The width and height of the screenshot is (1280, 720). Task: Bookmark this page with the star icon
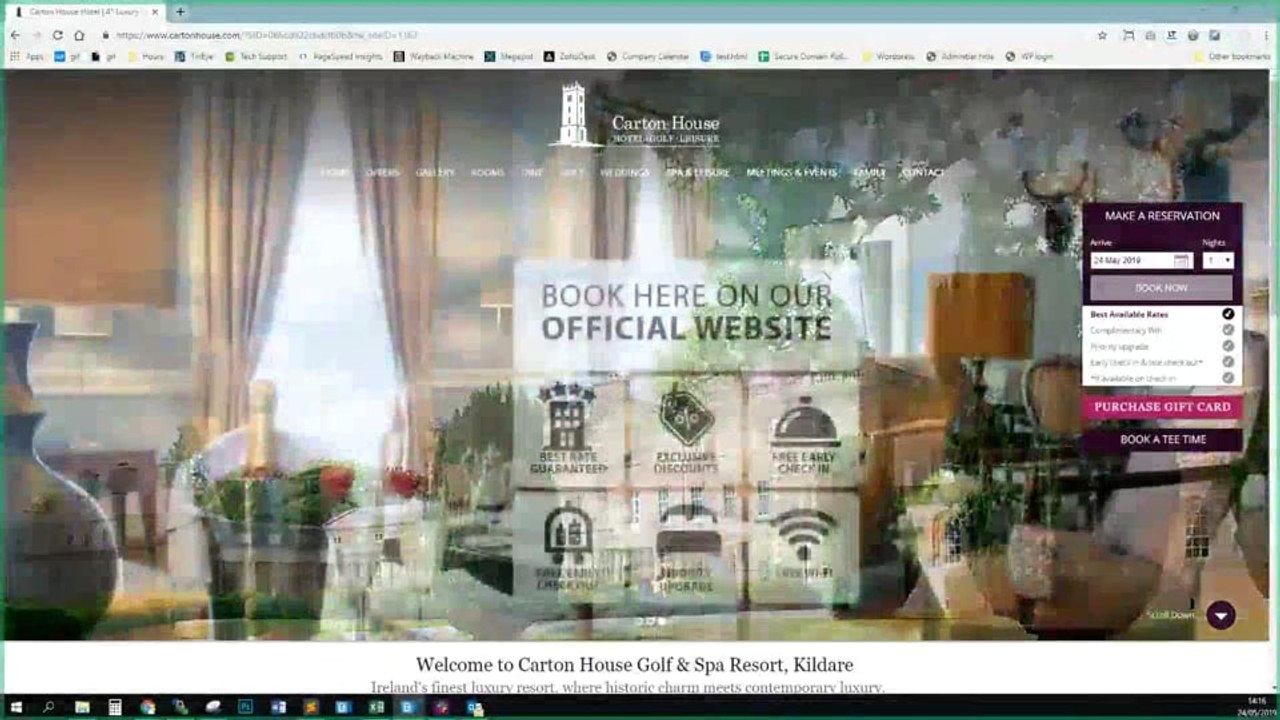[x=1102, y=35]
